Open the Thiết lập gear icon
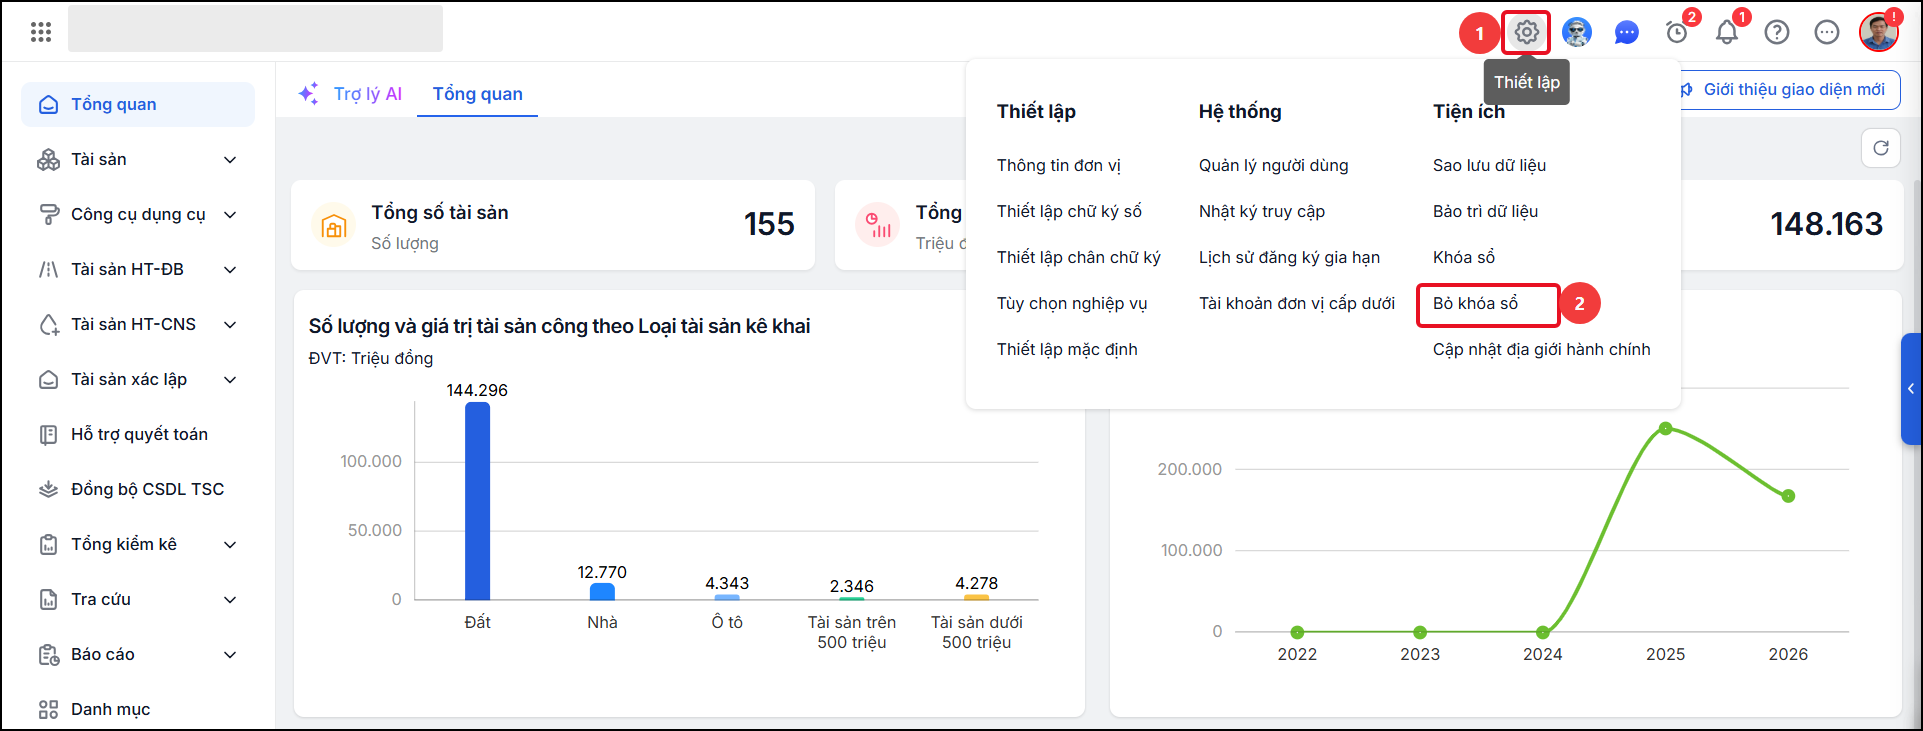This screenshot has width=1923, height=731. click(1526, 32)
